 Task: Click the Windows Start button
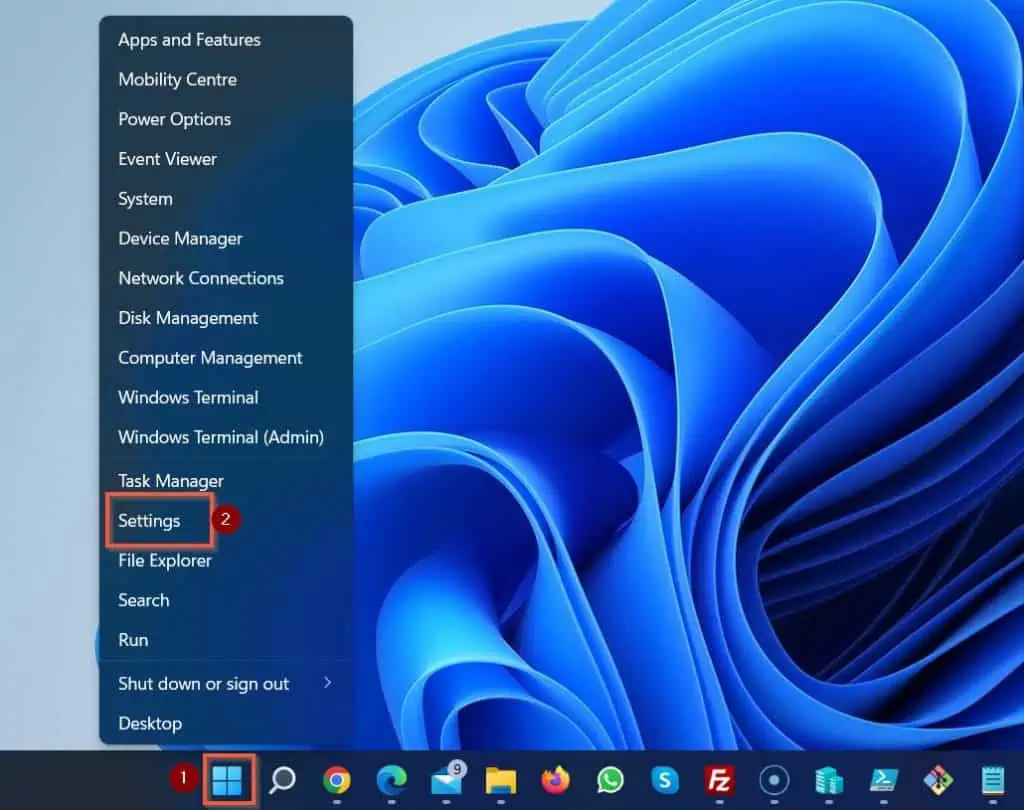227,779
